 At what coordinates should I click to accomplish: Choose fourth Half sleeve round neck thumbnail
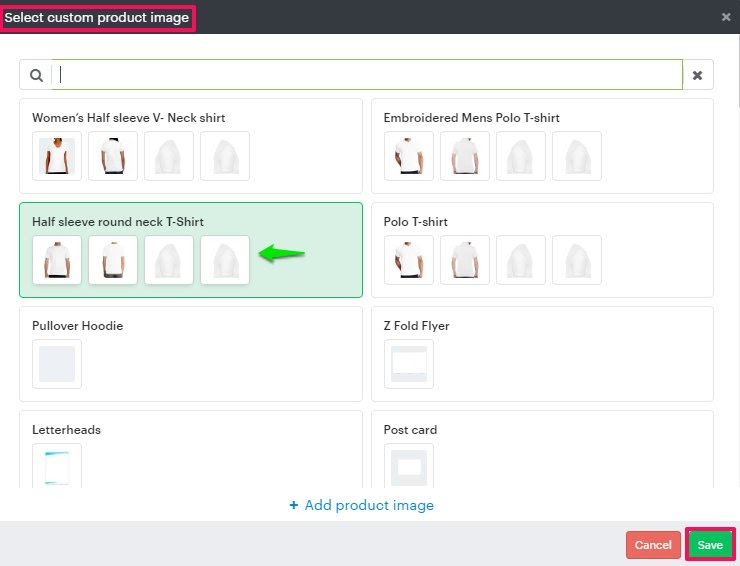[225, 260]
